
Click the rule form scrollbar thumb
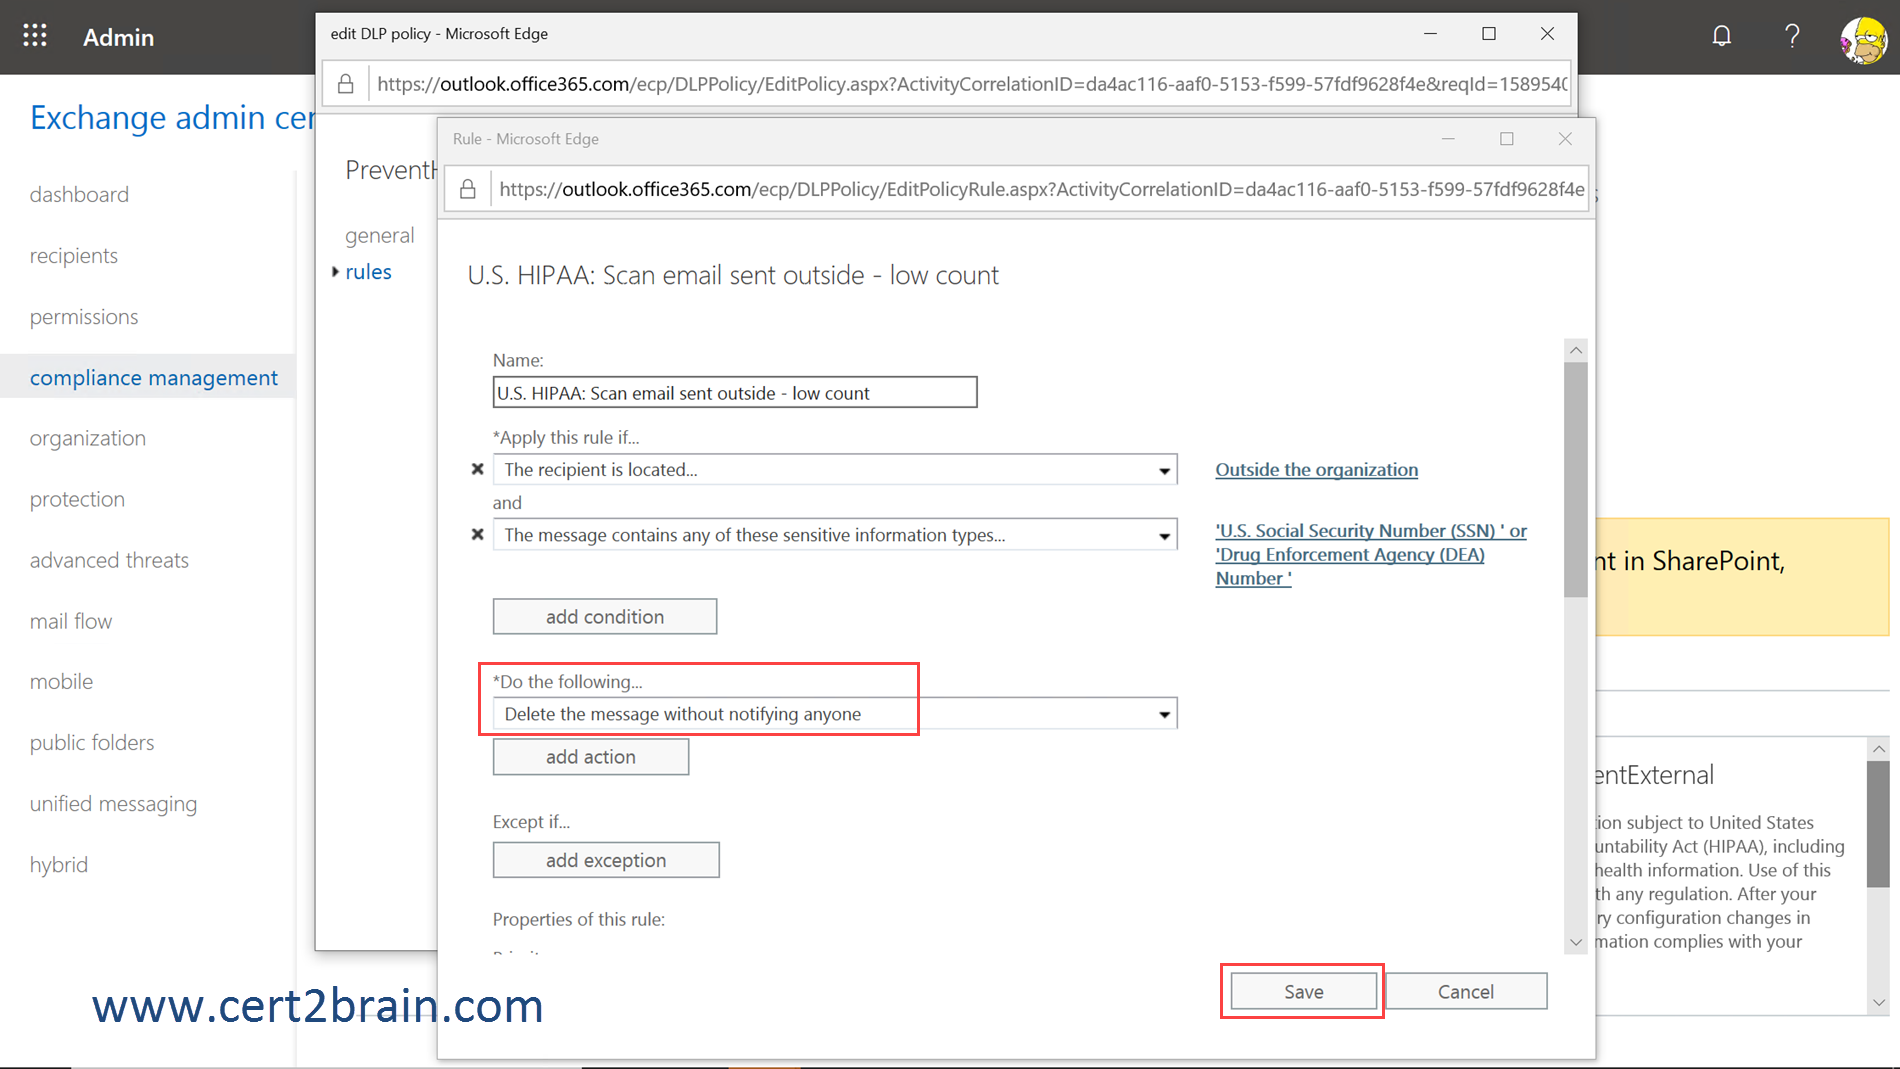[x=1576, y=479]
